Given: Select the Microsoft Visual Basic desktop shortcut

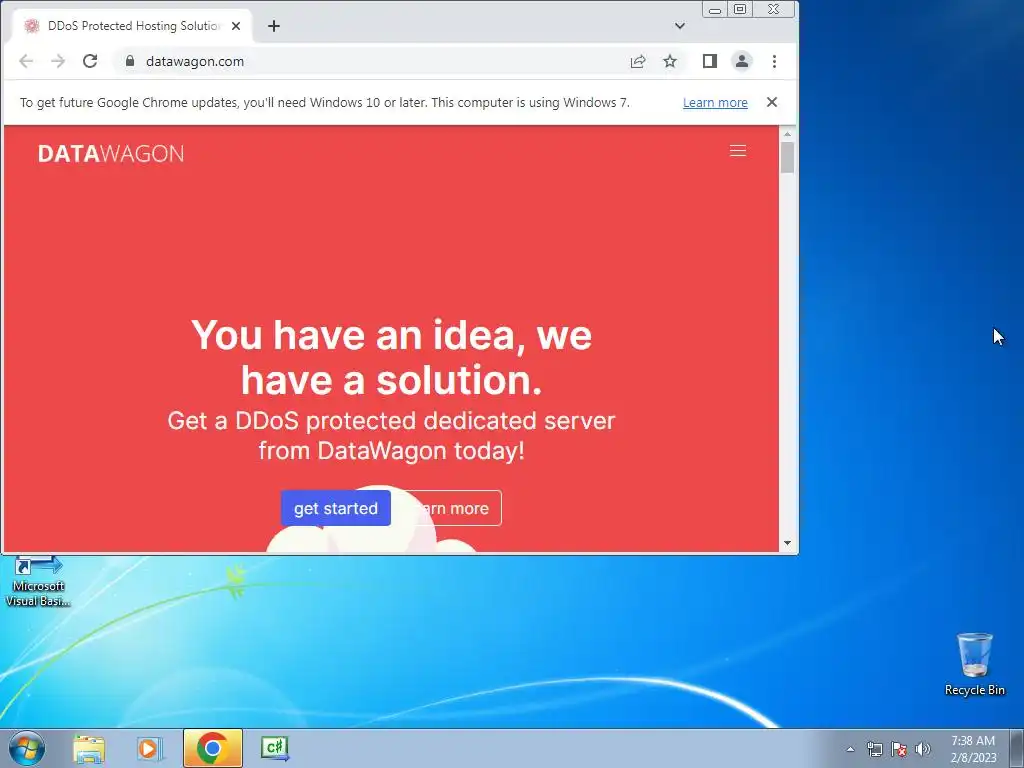Looking at the screenshot, I should tap(38, 581).
